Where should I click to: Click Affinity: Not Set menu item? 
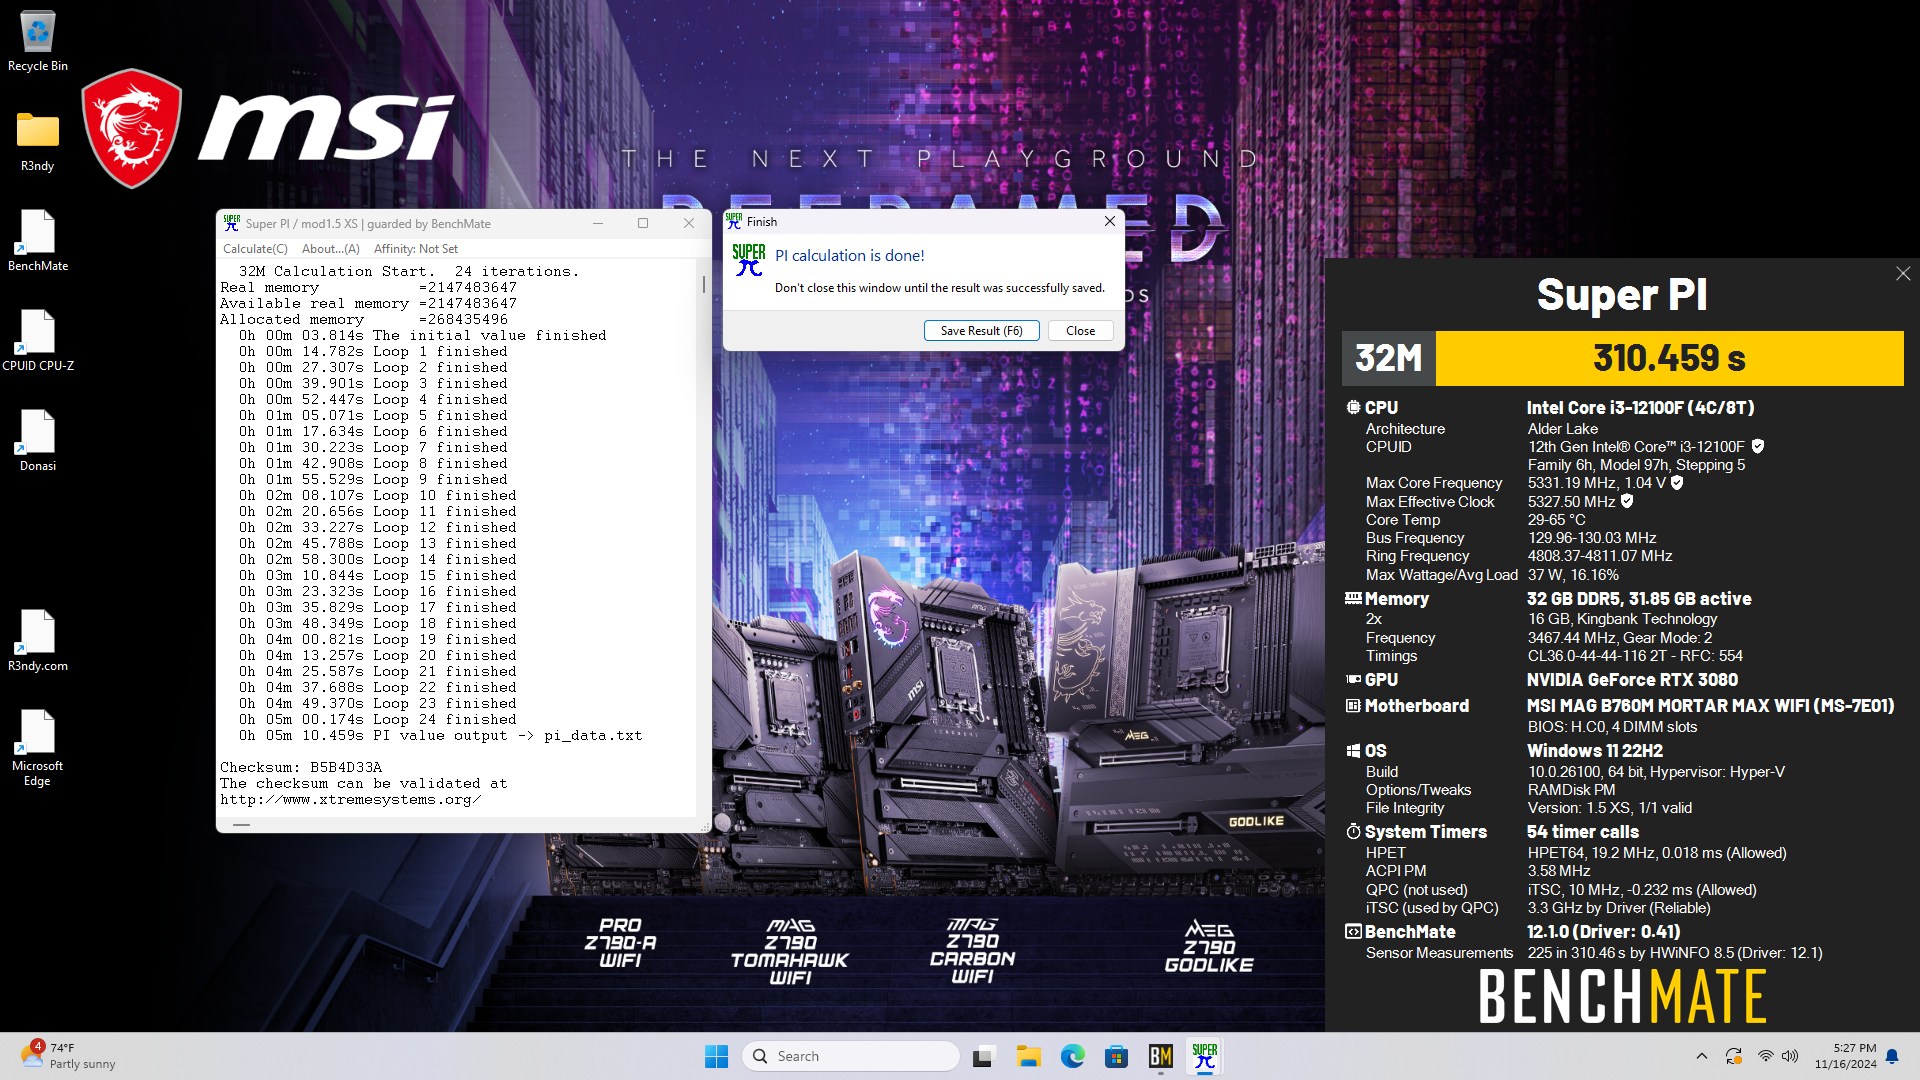(416, 249)
